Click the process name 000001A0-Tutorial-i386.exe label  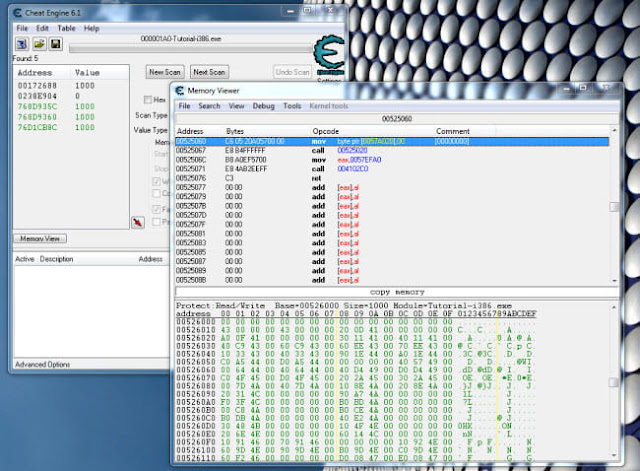click(x=181, y=38)
